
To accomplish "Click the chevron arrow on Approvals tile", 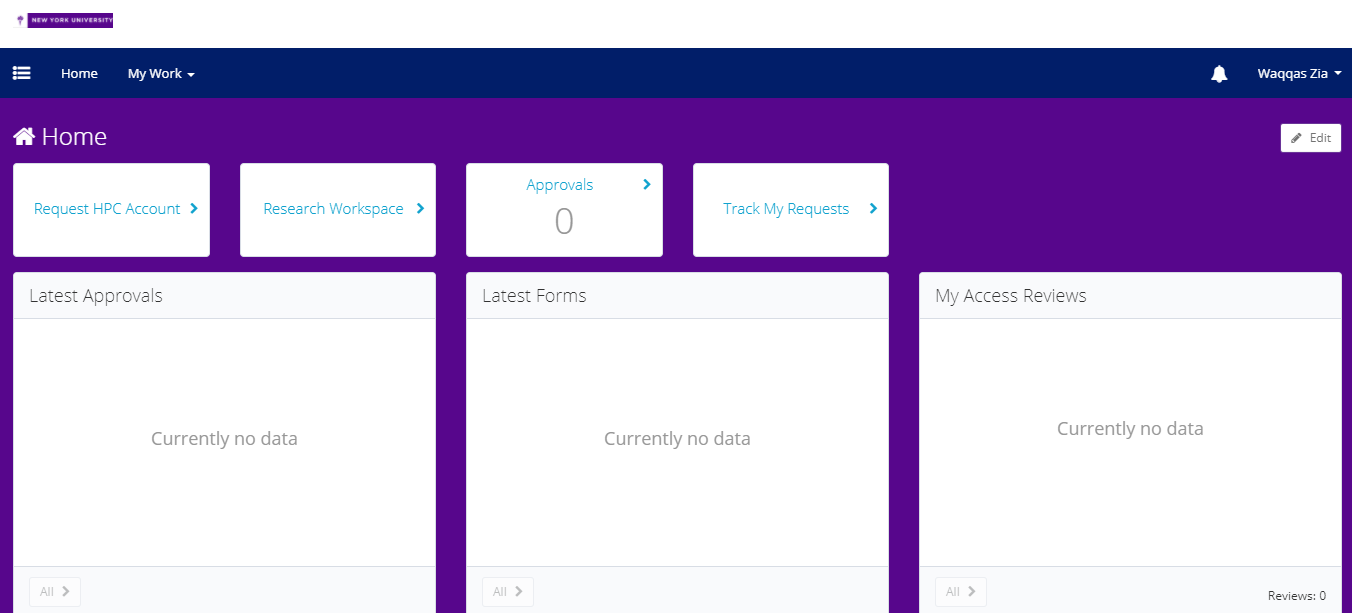I will point(647,184).
